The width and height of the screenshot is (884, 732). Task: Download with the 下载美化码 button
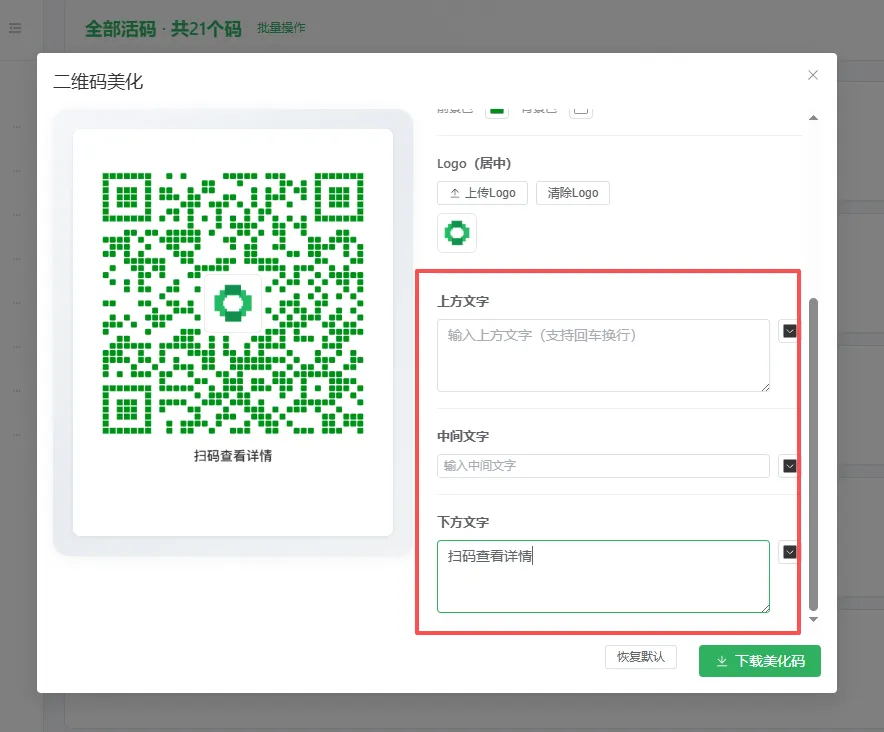759,661
